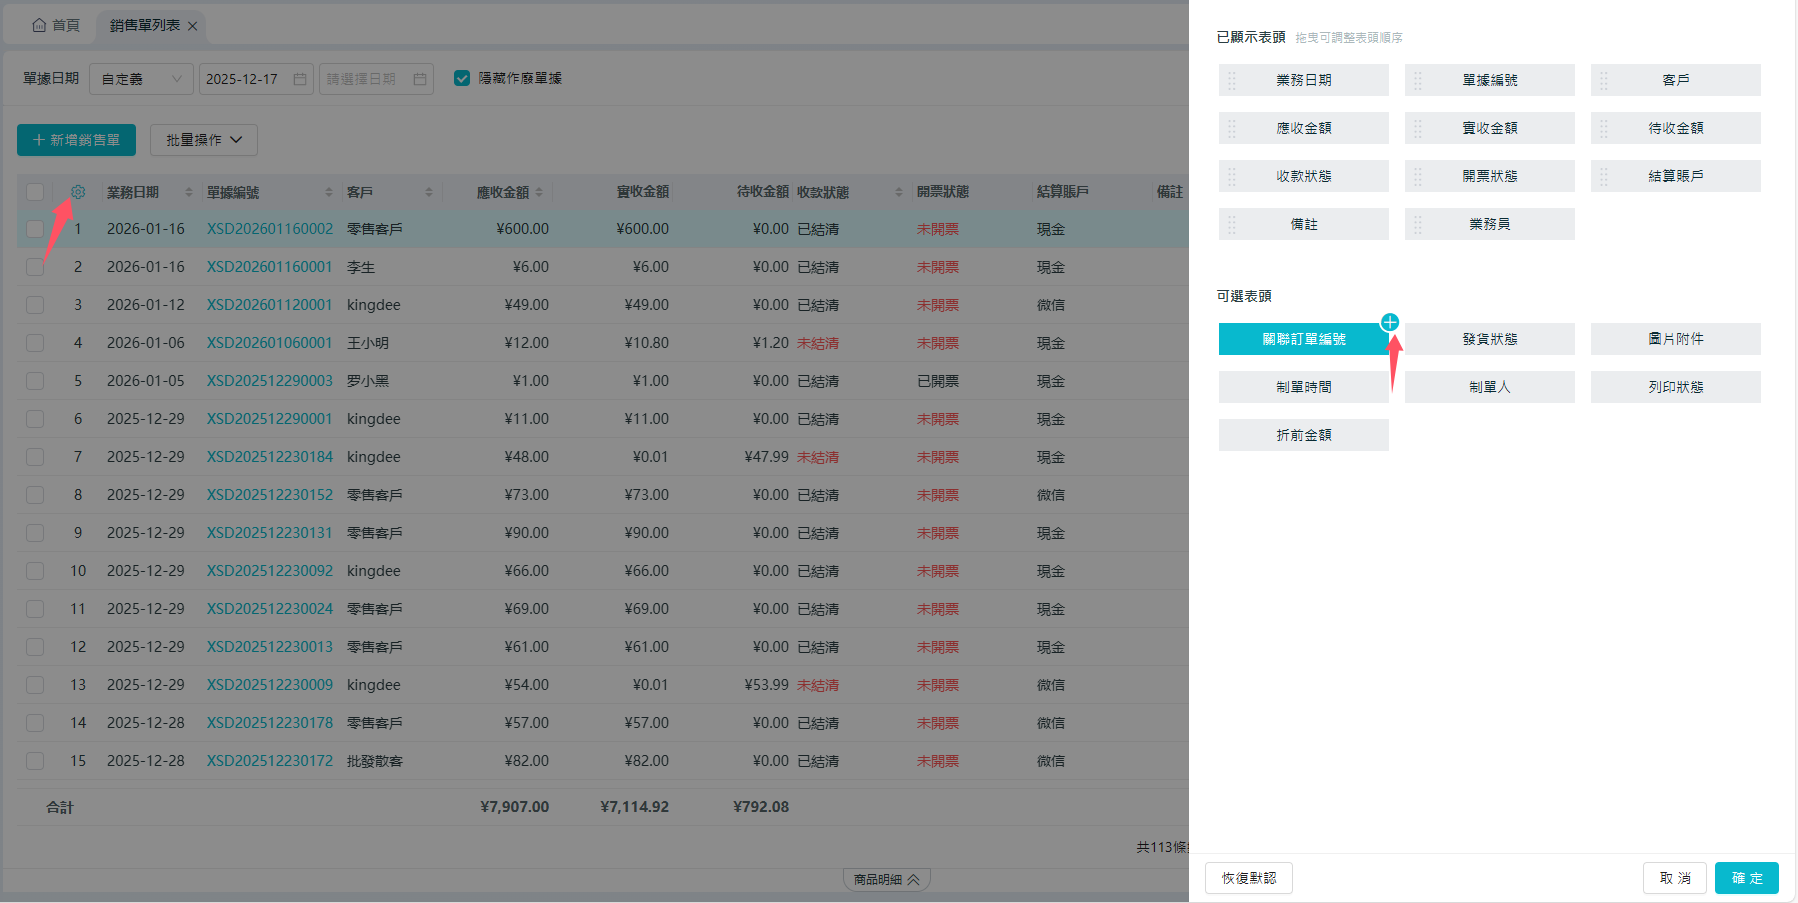Click the plus icon on 關聯訂單編號

pyautogui.click(x=1389, y=322)
